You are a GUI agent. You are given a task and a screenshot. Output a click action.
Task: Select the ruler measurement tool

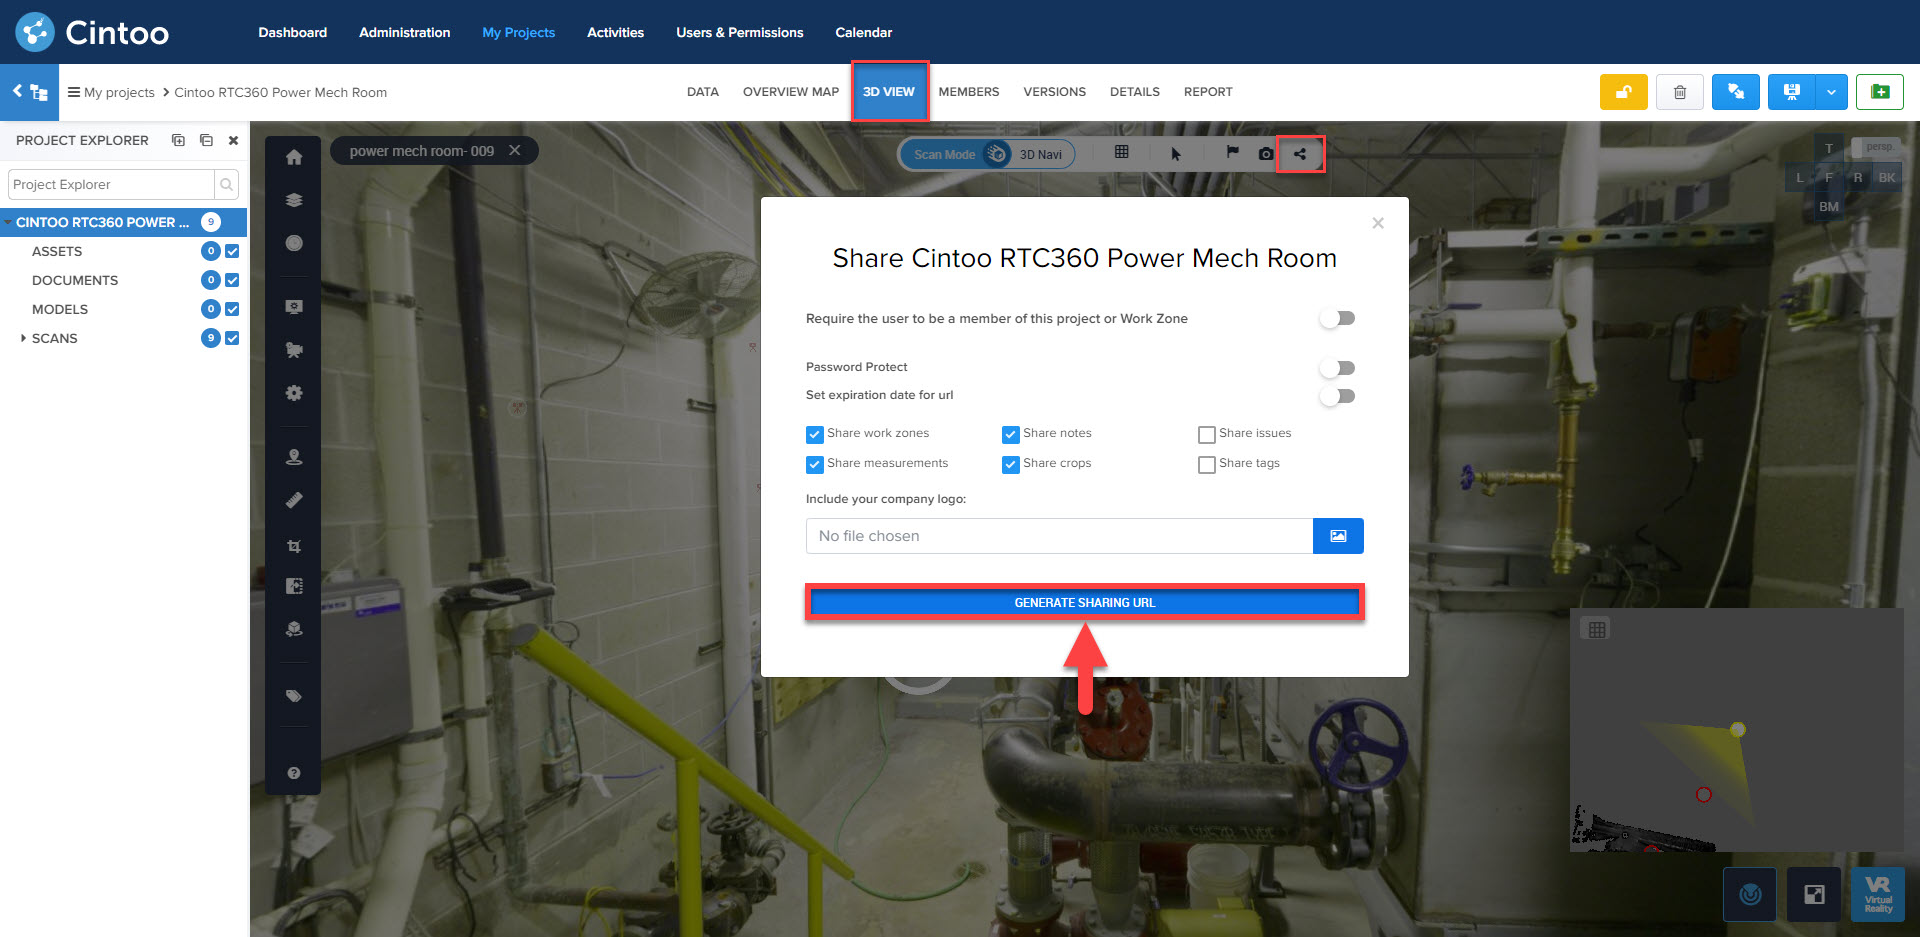coord(294,500)
